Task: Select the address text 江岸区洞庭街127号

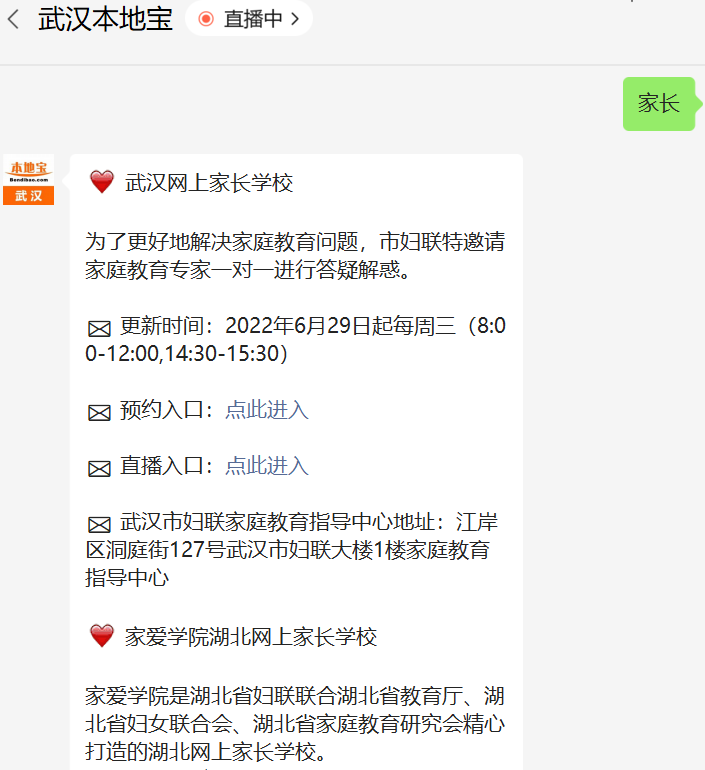Action: click(292, 536)
